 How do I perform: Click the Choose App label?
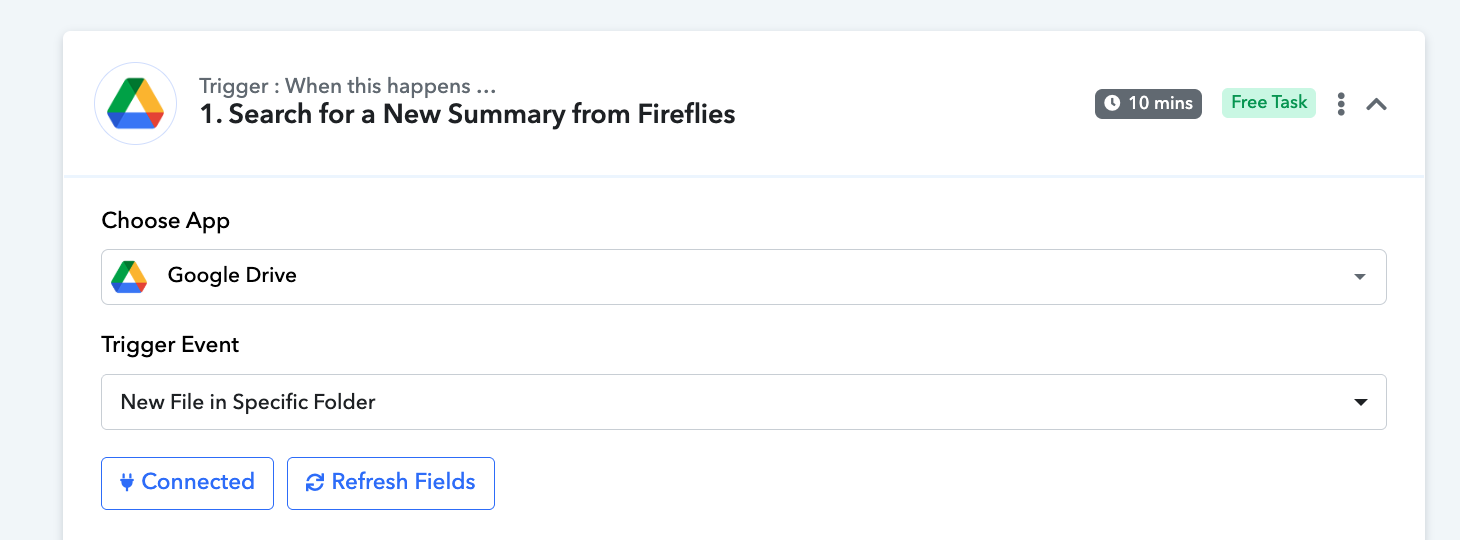(x=166, y=221)
